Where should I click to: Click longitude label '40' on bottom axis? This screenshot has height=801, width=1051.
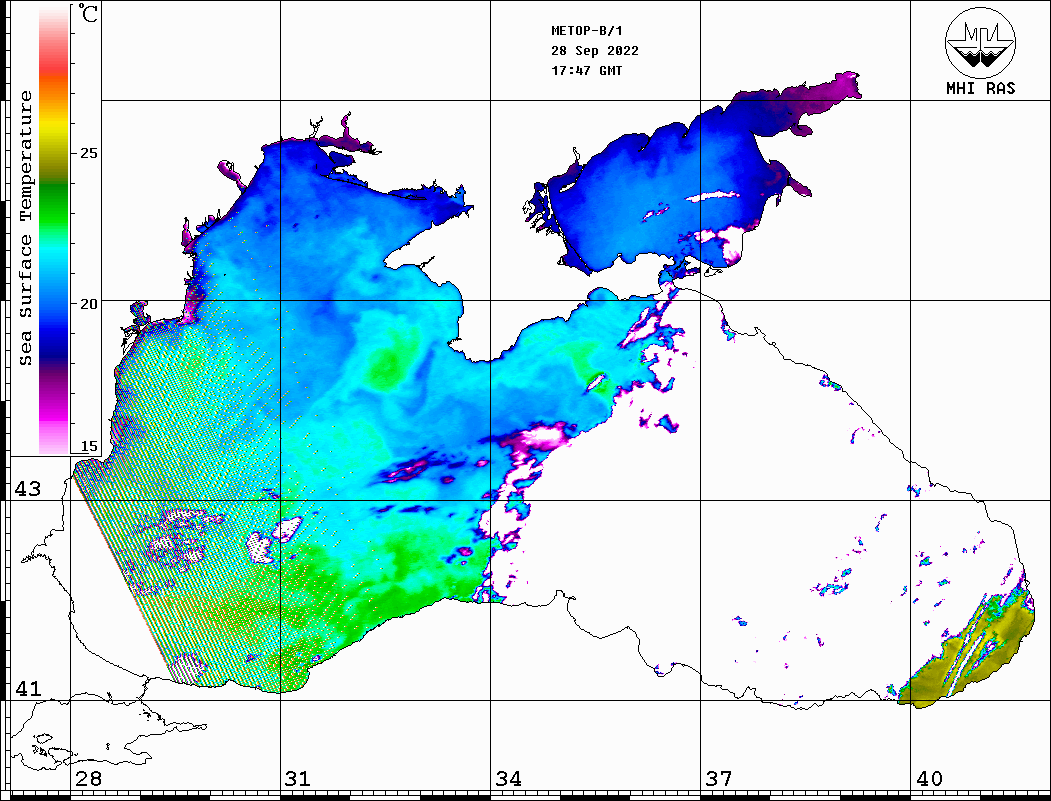(x=929, y=778)
